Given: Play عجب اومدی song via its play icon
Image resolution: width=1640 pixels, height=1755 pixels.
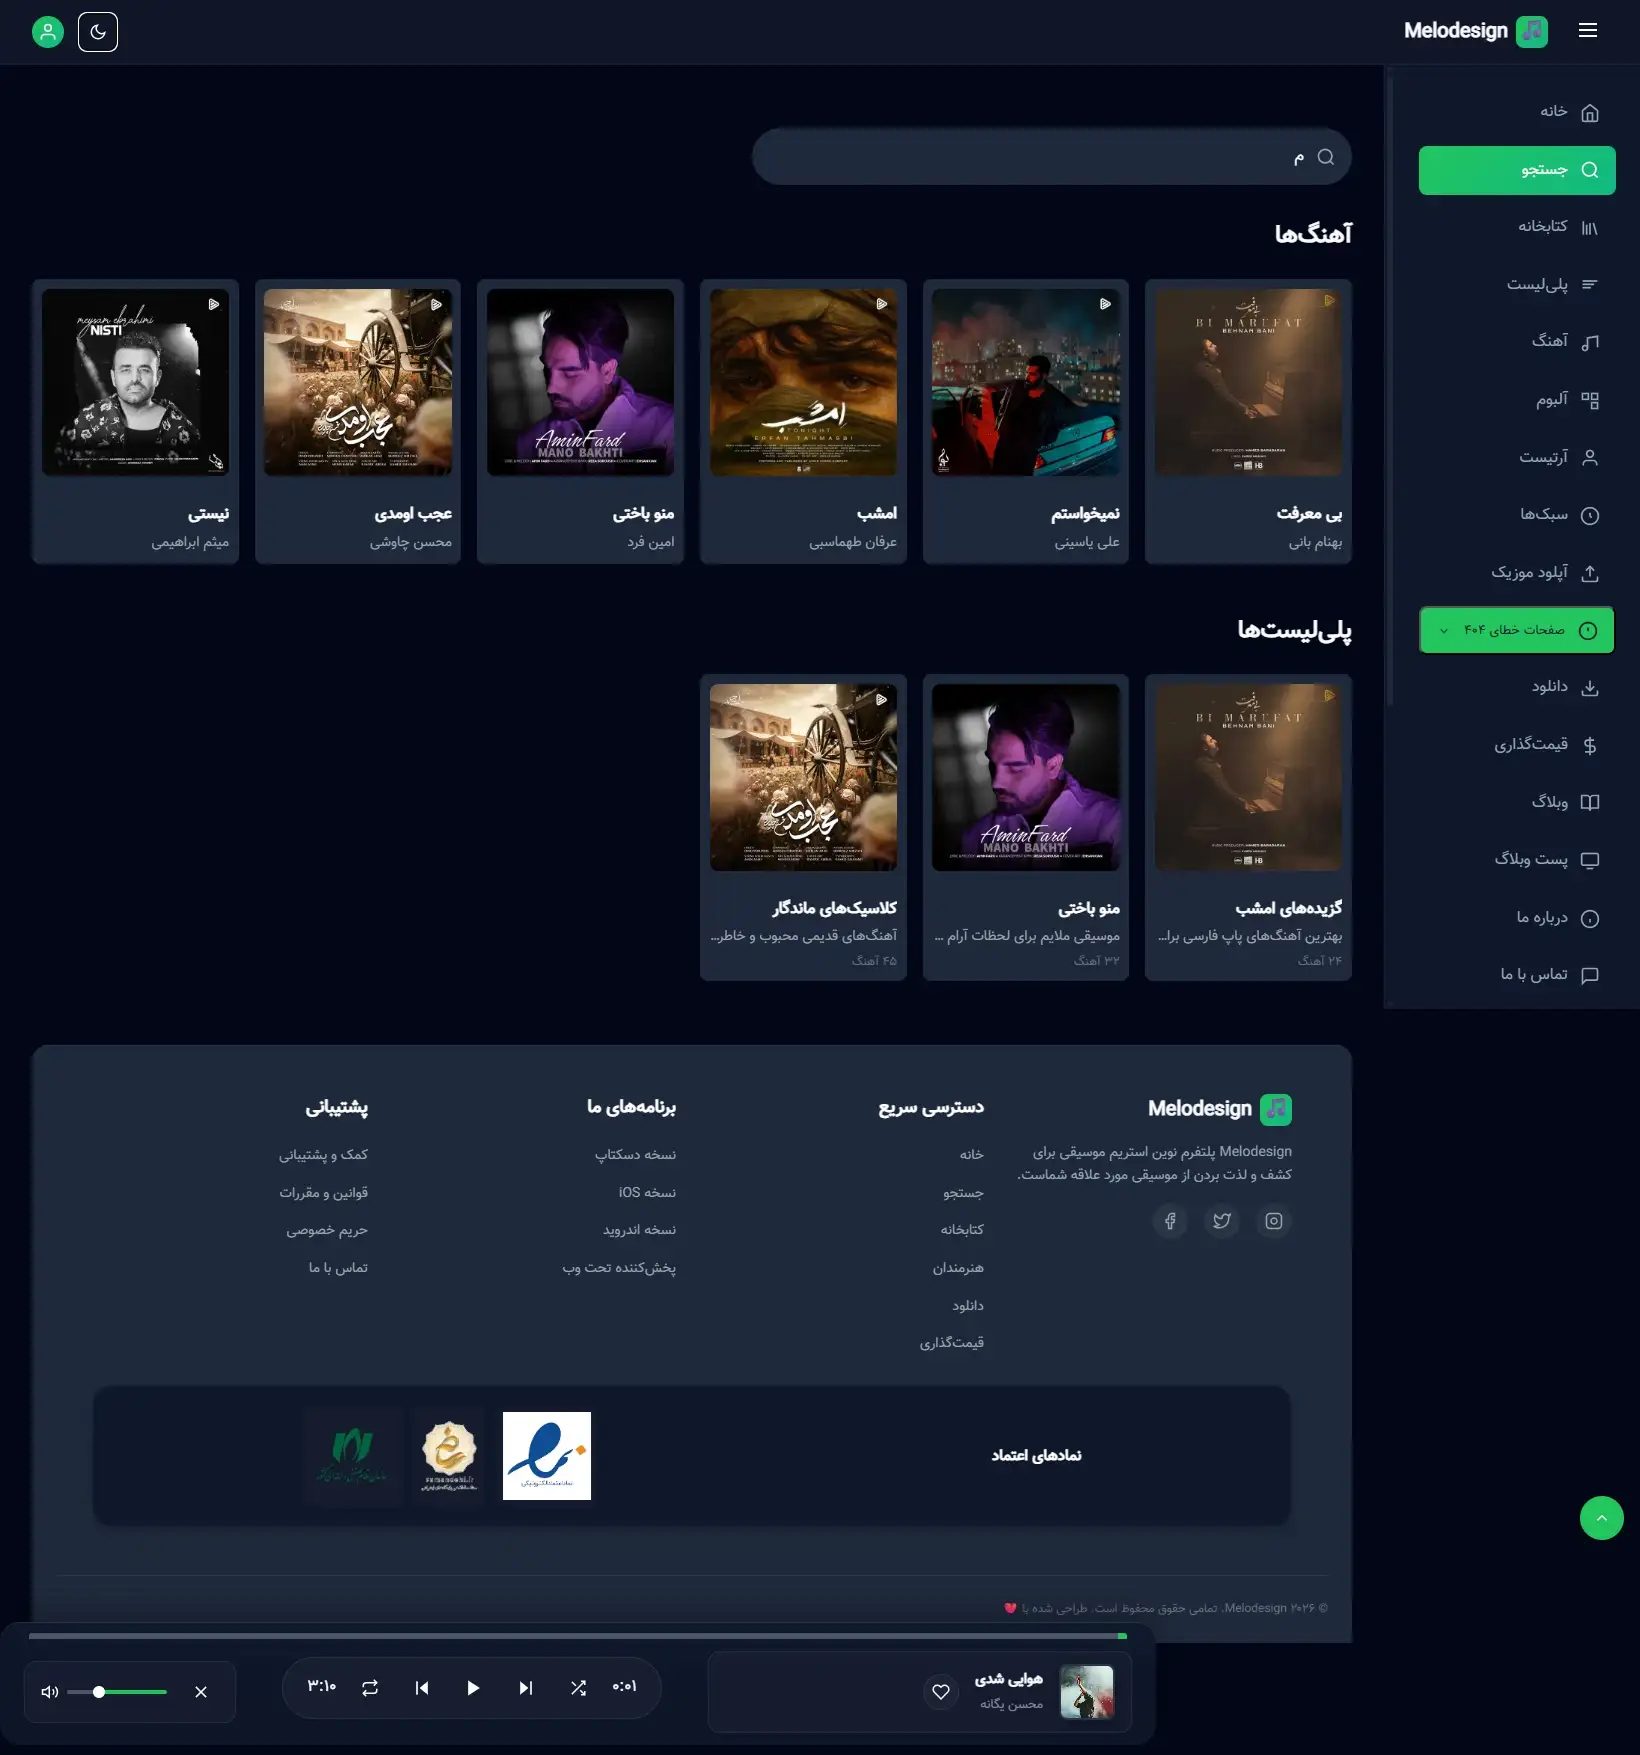Looking at the screenshot, I should coord(437,304).
